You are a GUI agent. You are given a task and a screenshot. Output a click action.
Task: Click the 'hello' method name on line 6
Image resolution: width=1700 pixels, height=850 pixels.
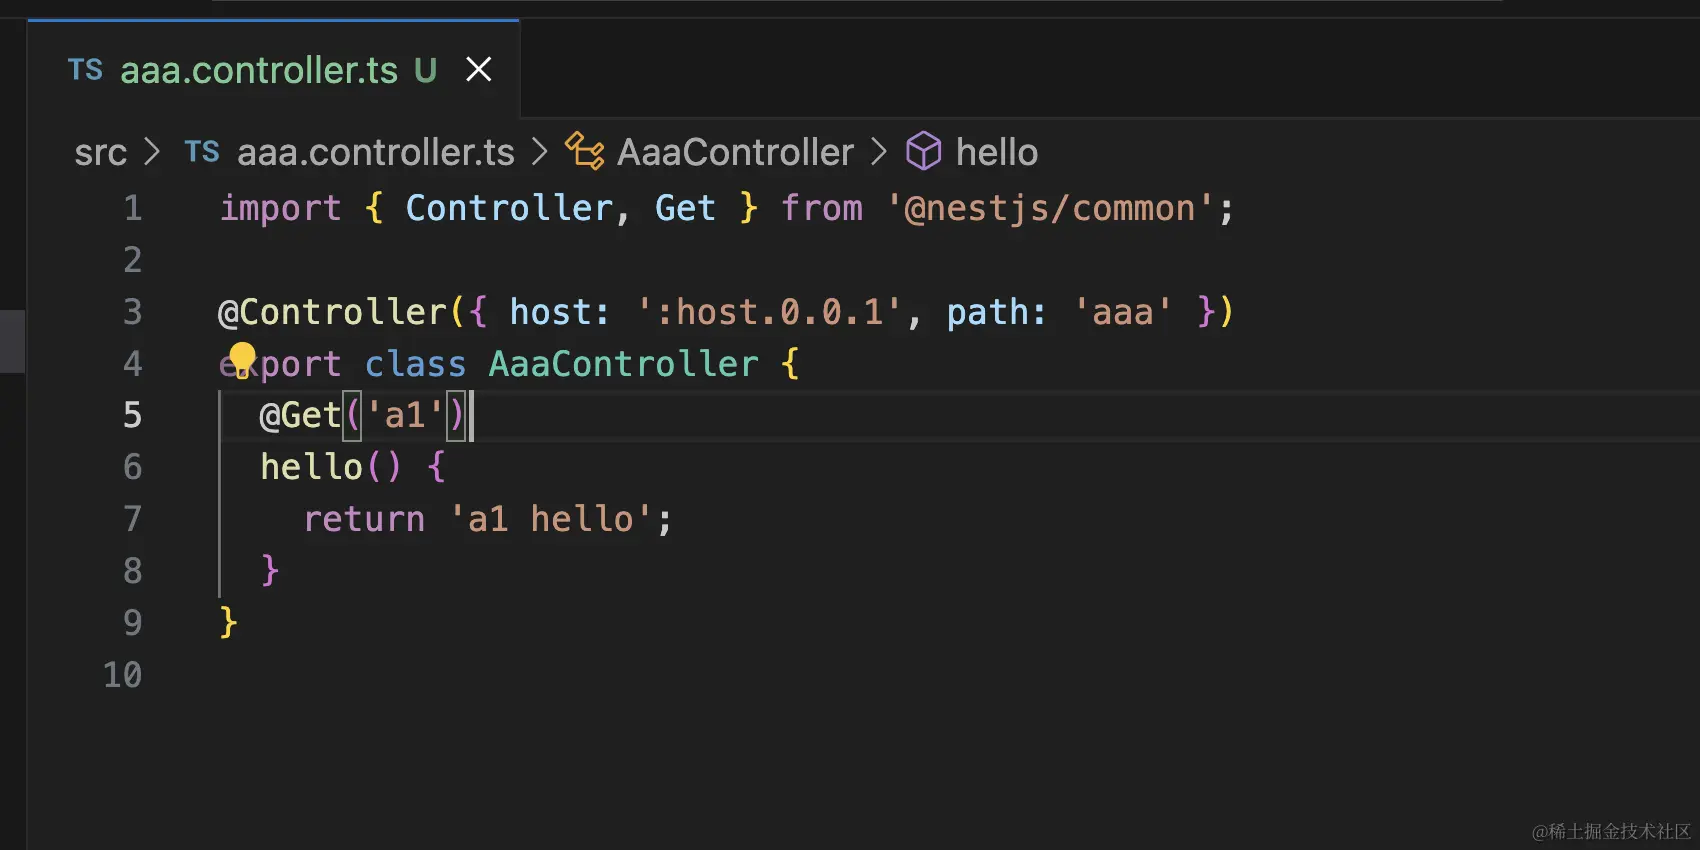[x=311, y=467]
